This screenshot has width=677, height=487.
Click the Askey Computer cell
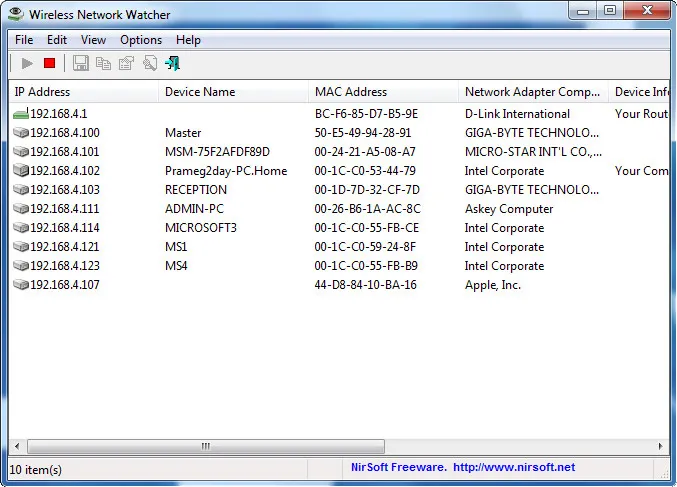click(x=509, y=209)
